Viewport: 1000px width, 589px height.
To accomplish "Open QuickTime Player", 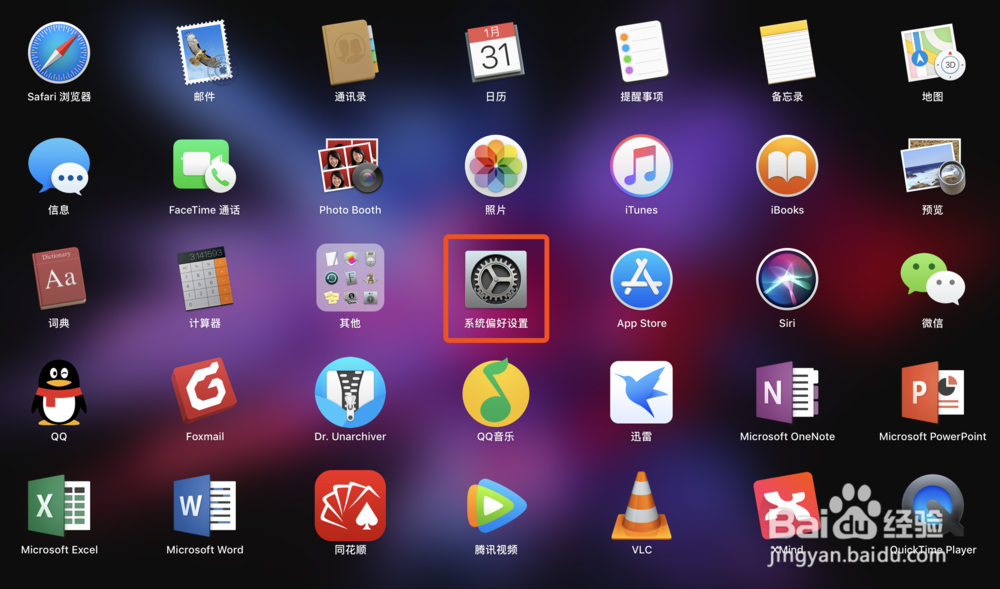I will point(932,507).
